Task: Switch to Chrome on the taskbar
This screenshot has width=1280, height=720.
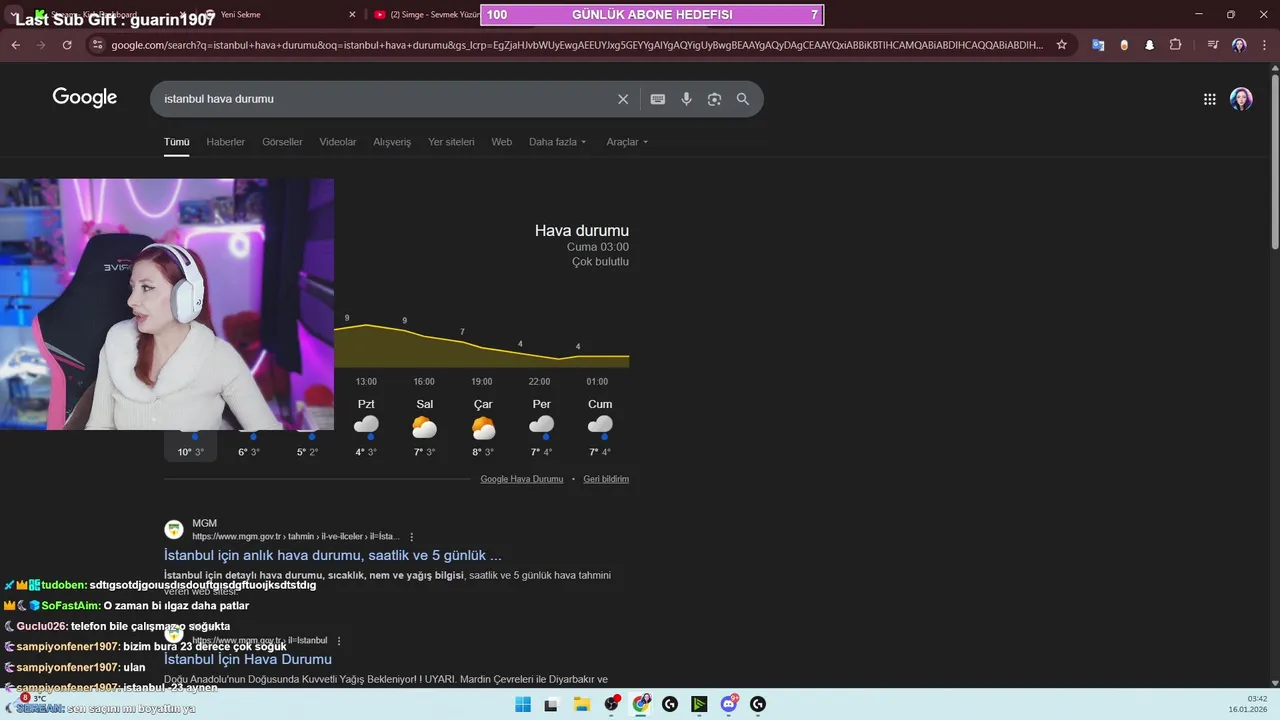Action: tap(641, 704)
